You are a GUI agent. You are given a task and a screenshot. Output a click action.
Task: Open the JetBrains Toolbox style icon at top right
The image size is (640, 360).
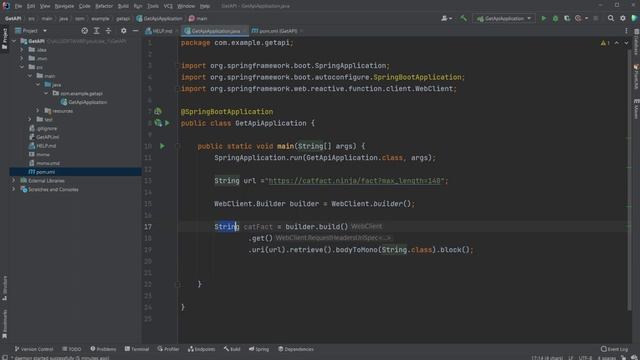pyautogui.click(x=634, y=18)
